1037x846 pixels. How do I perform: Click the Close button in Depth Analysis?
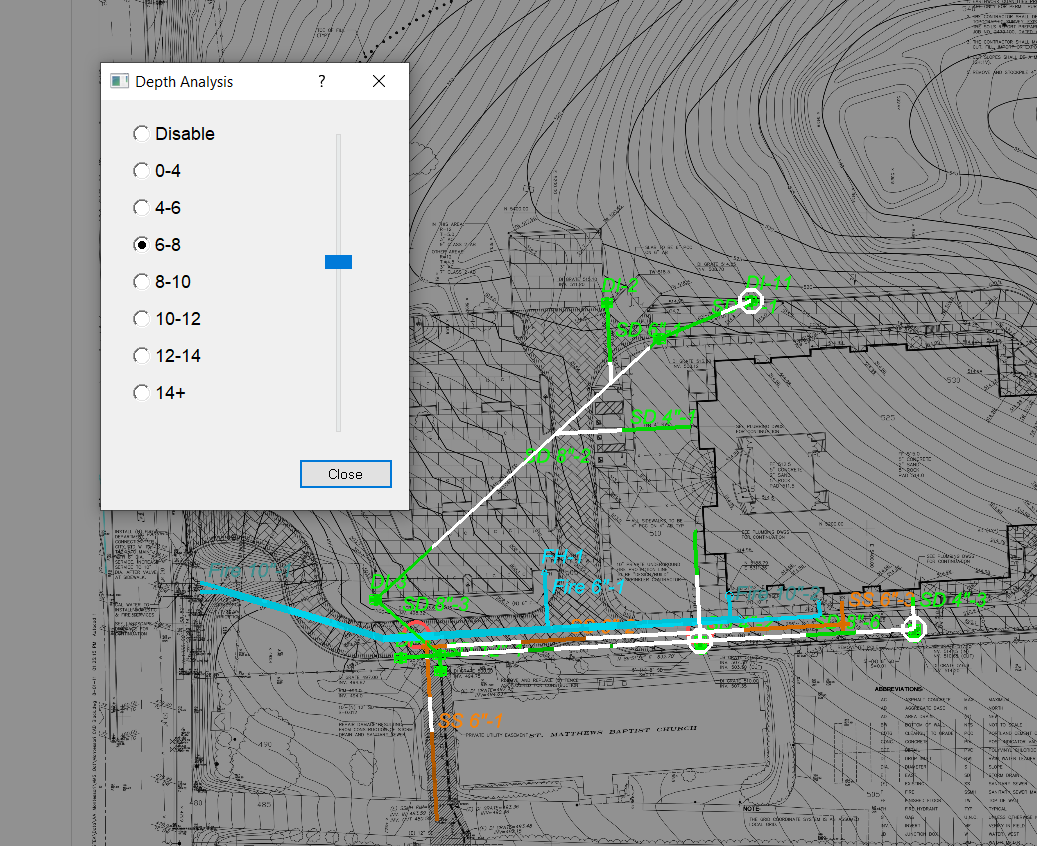[345, 473]
